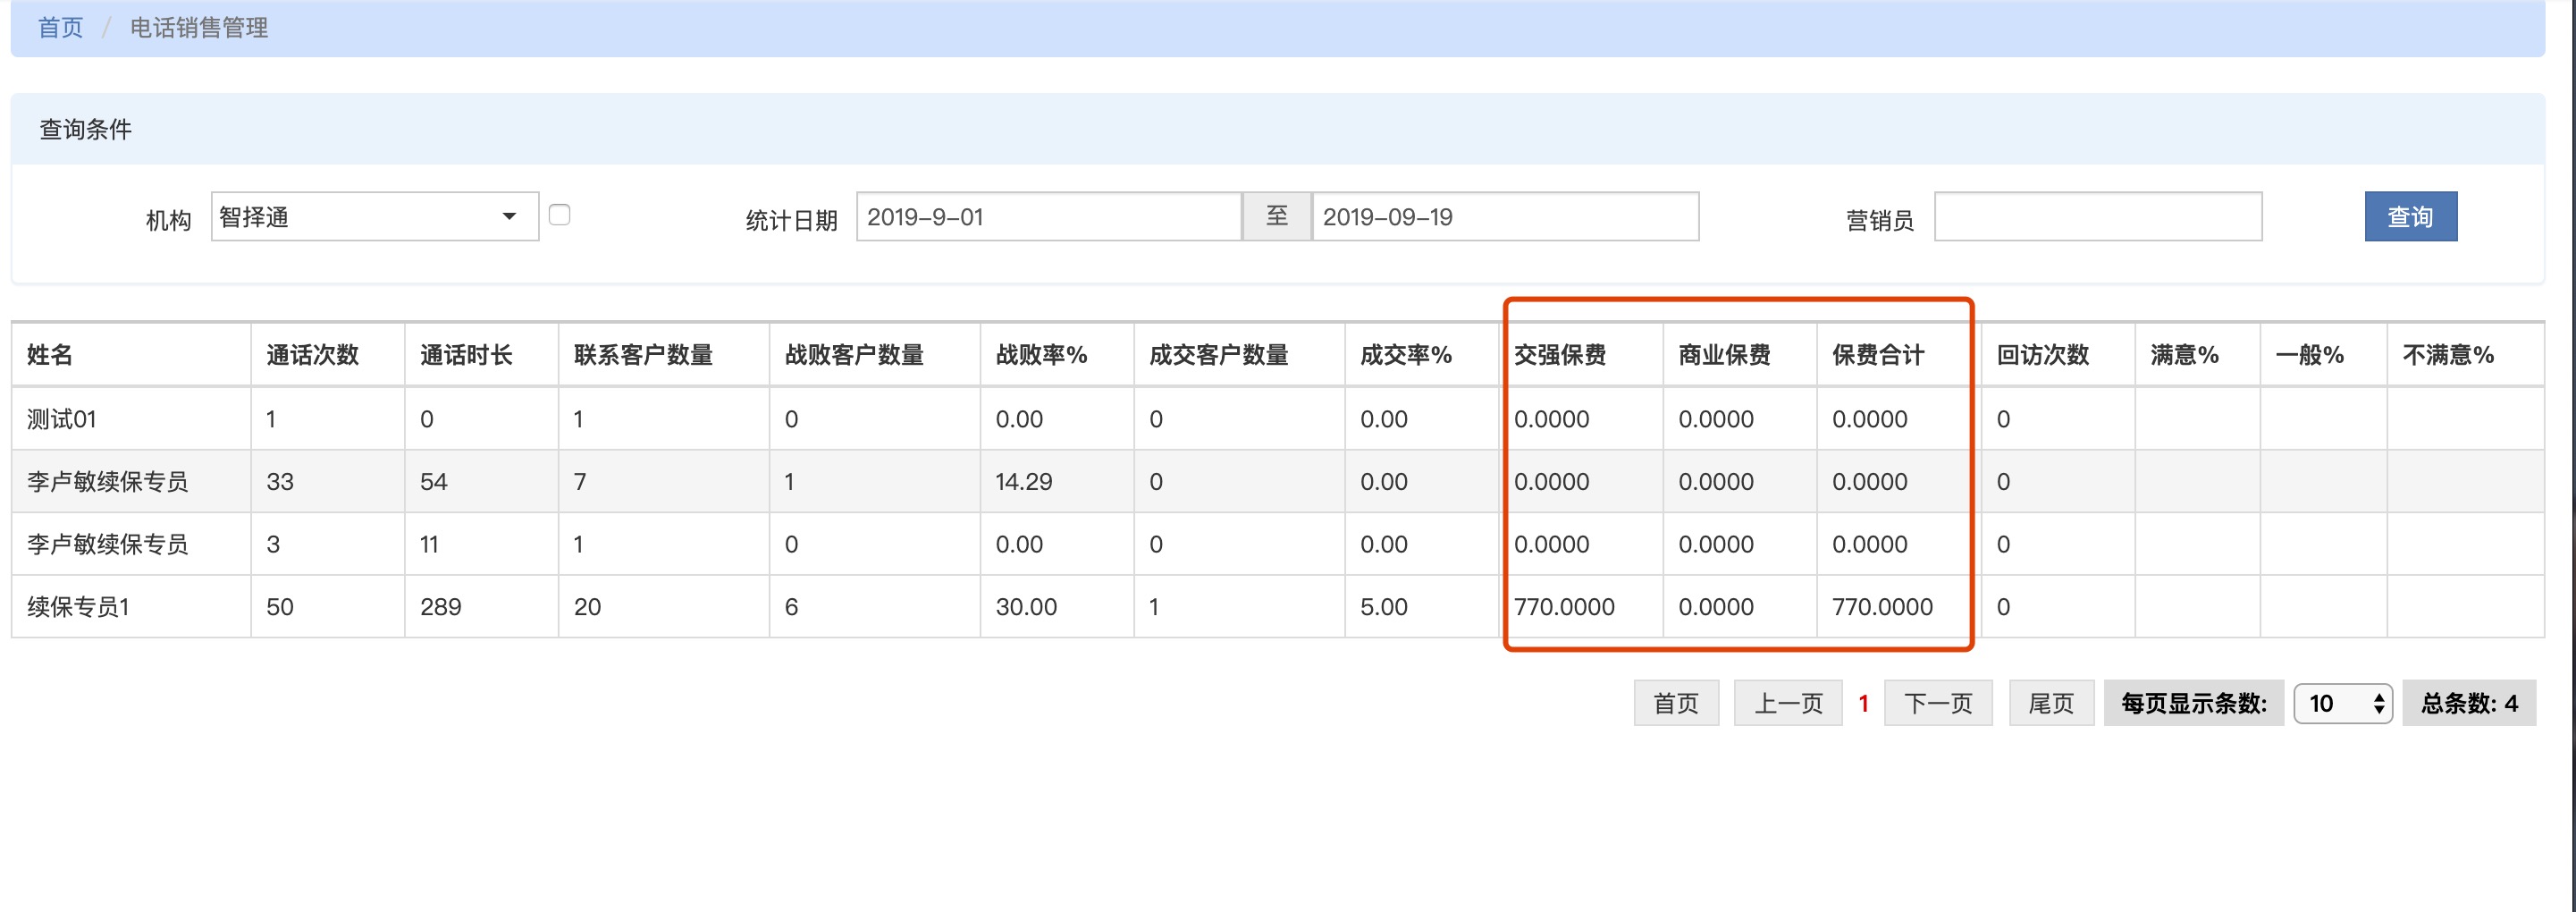Image resolution: width=2576 pixels, height=912 pixels.
Task: Select the 通话时长 value 54
Action: (434, 481)
